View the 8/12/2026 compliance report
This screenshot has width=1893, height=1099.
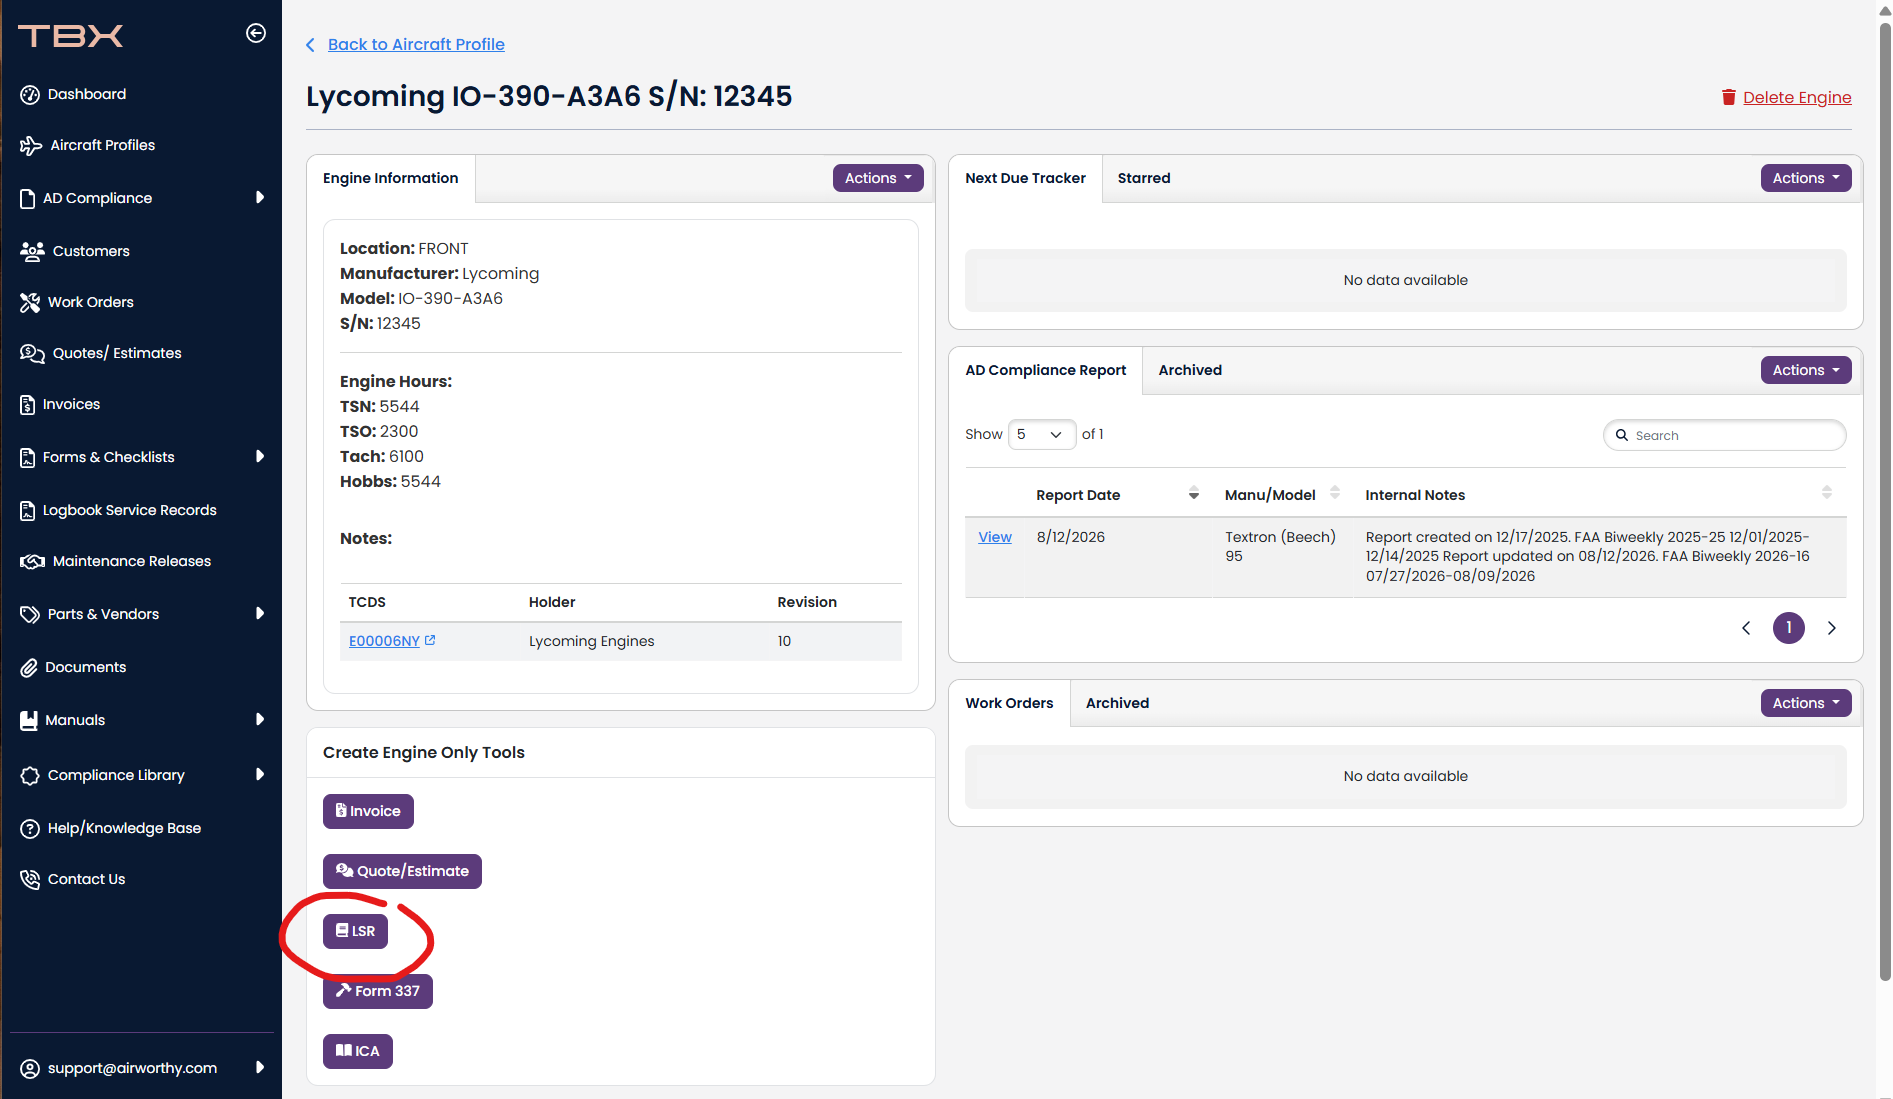[995, 537]
